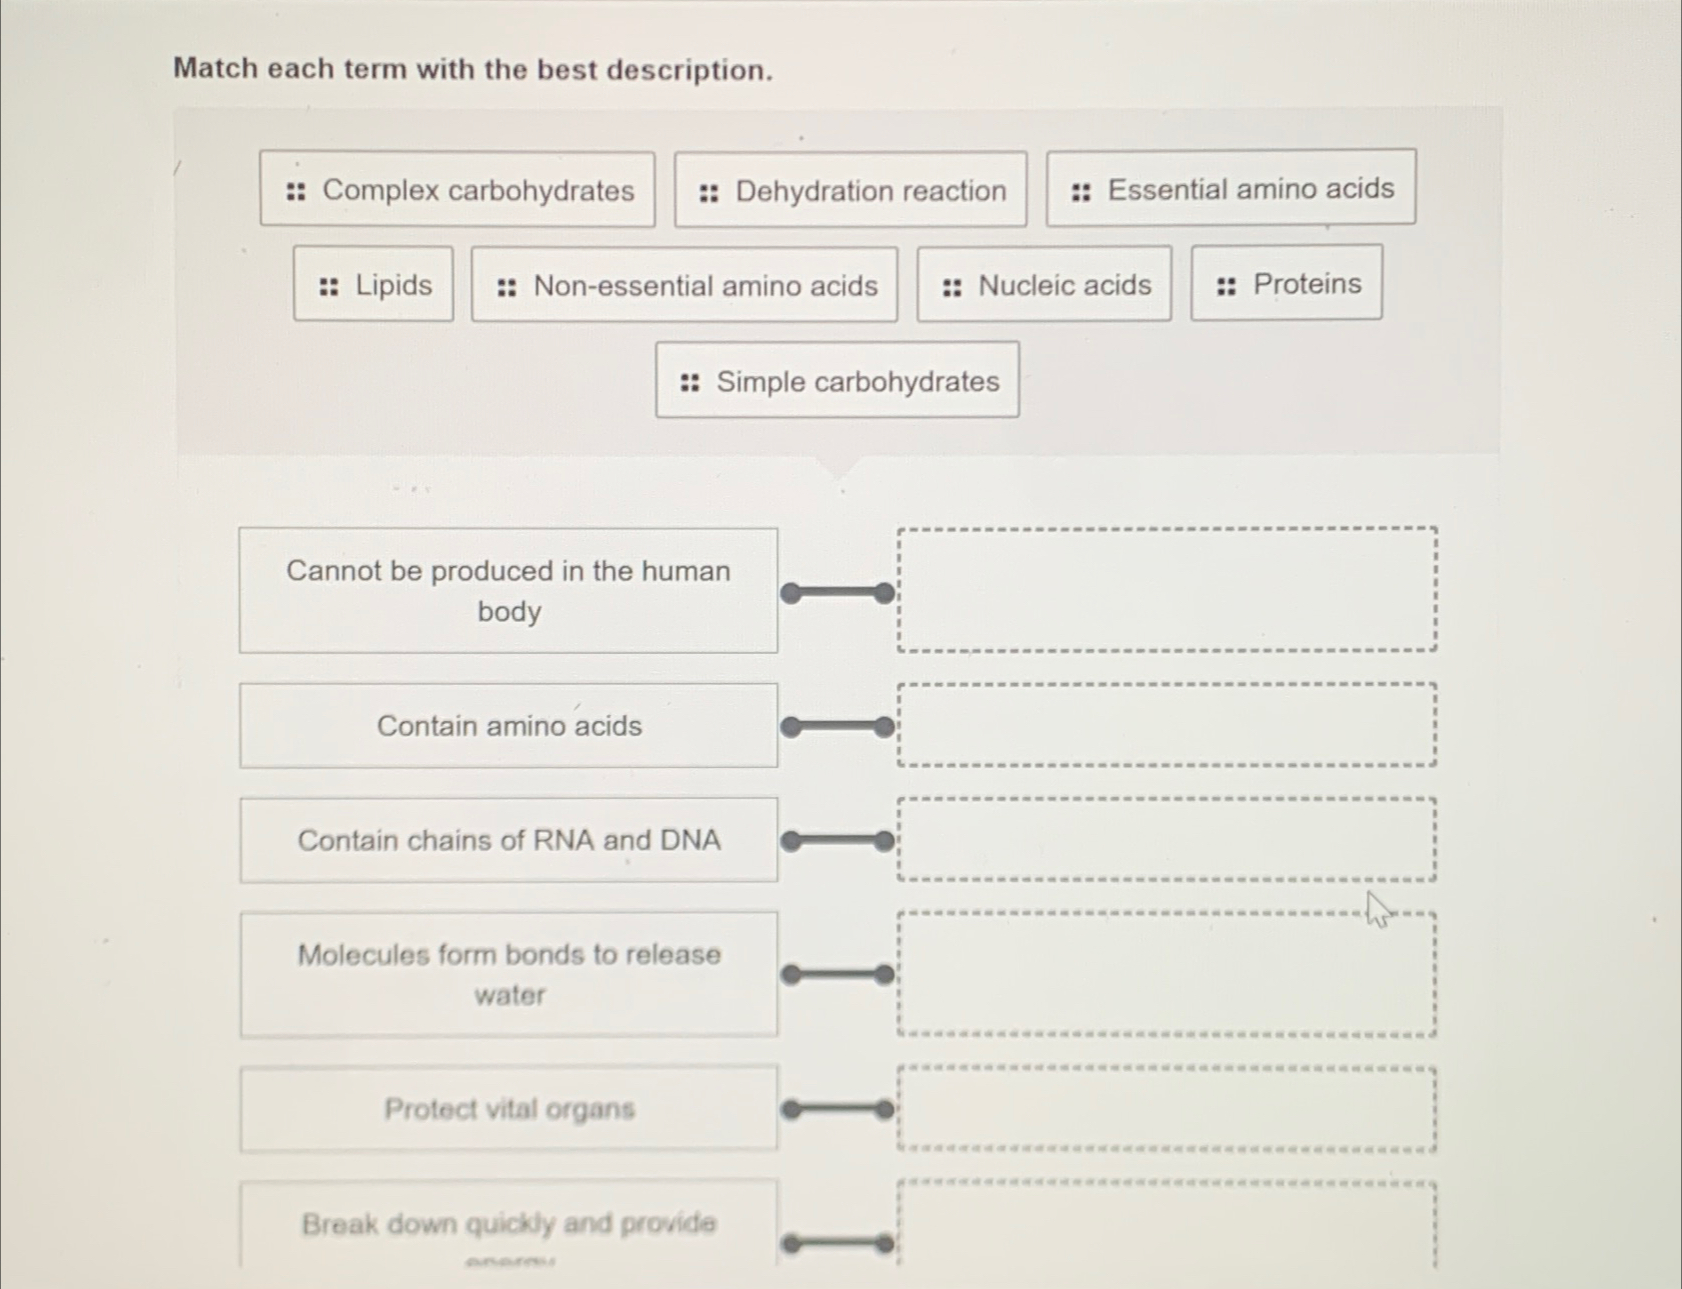Click the connector line next to 'Contain amino acids'
The height and width of the screenshot is (1289, 1682).
pyautogui.click(x=838, y=727)
